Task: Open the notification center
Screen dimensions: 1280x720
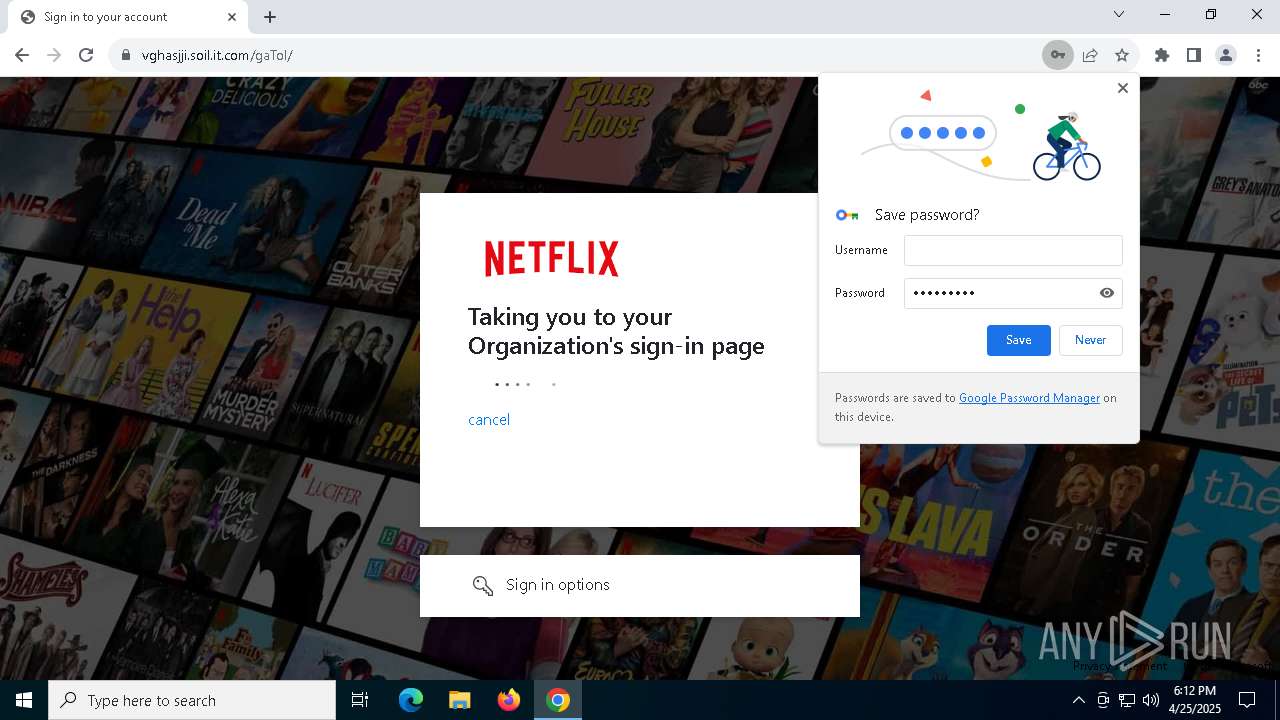Action: (1247, 700)
